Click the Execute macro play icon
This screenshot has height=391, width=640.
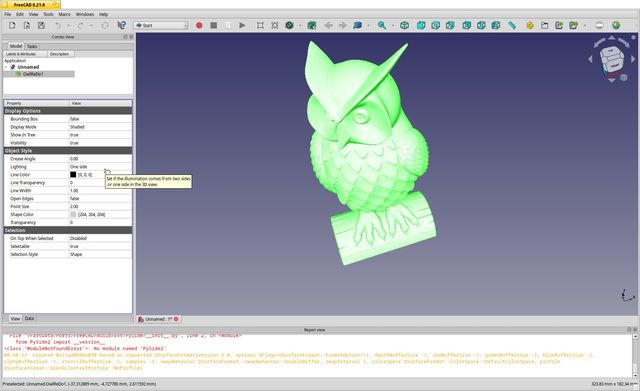[242, 25]
